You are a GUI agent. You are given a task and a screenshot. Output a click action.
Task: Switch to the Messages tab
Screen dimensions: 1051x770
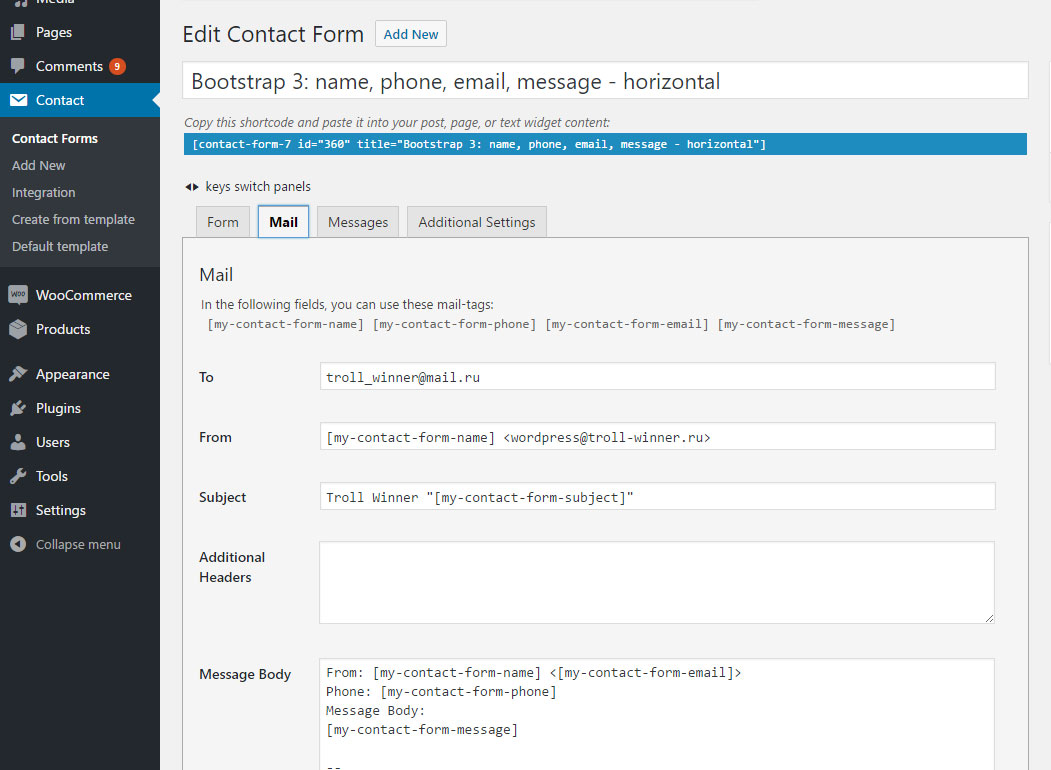pyautogui.click(x=358, y=222)
